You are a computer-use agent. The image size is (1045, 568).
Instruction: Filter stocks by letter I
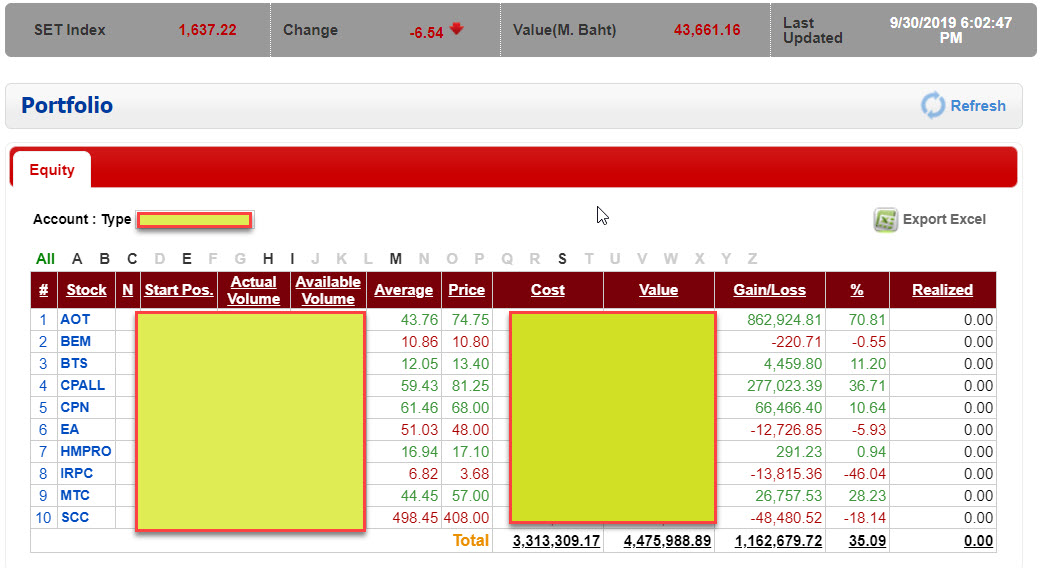point(292,259)
